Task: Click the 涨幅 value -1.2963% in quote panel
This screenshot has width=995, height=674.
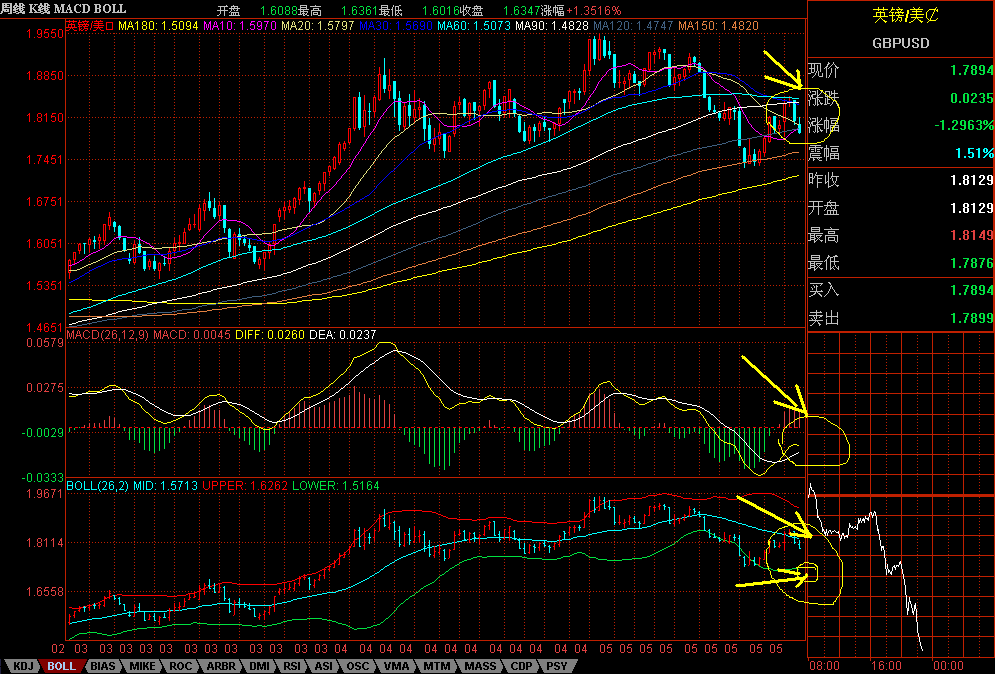Action: [964, 126]
